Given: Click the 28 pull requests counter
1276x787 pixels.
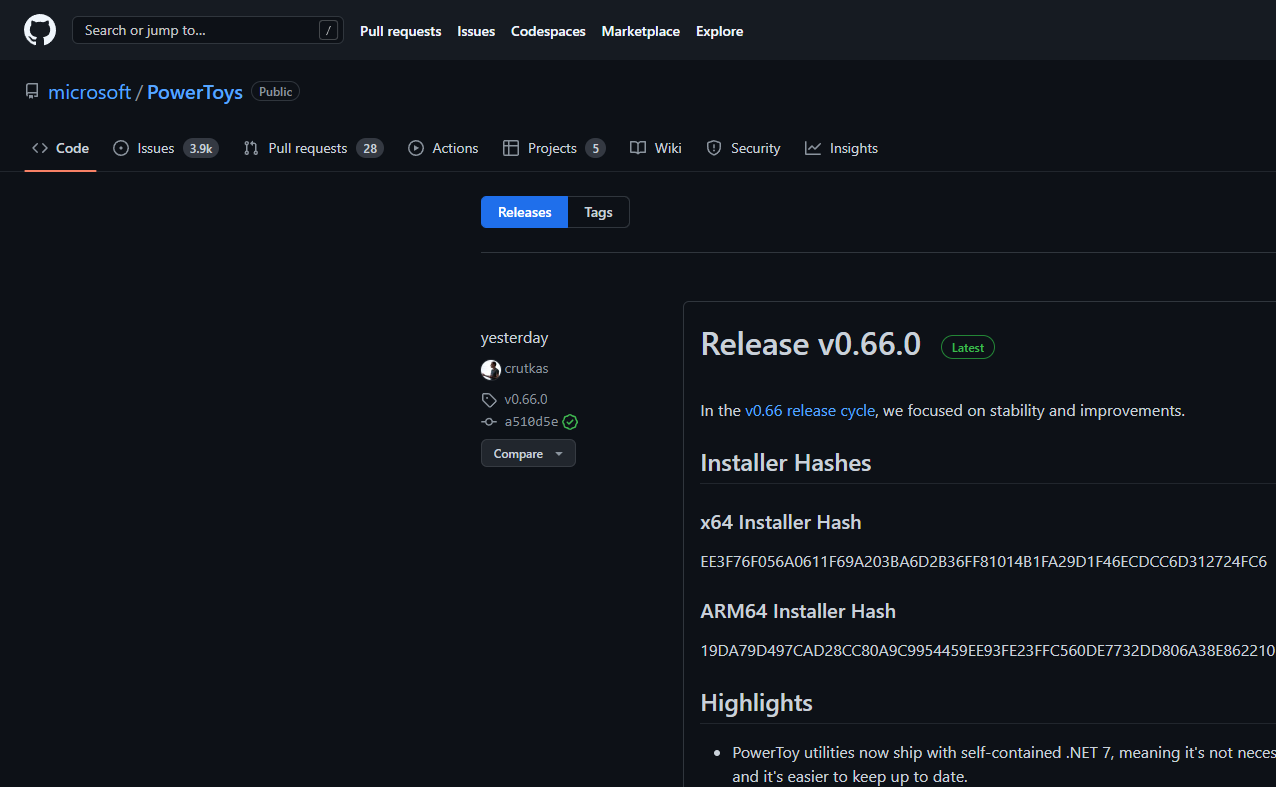Looking at the screenshot, I should pyautogui.click(x=370, y=148).
